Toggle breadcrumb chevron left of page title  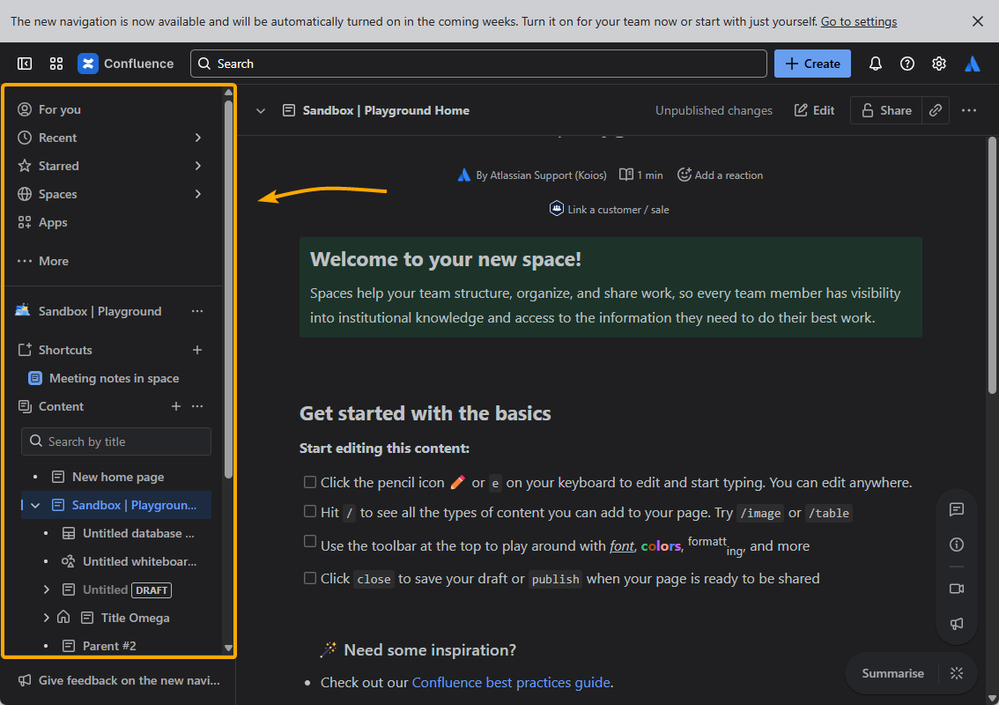(x=261, y=110)
